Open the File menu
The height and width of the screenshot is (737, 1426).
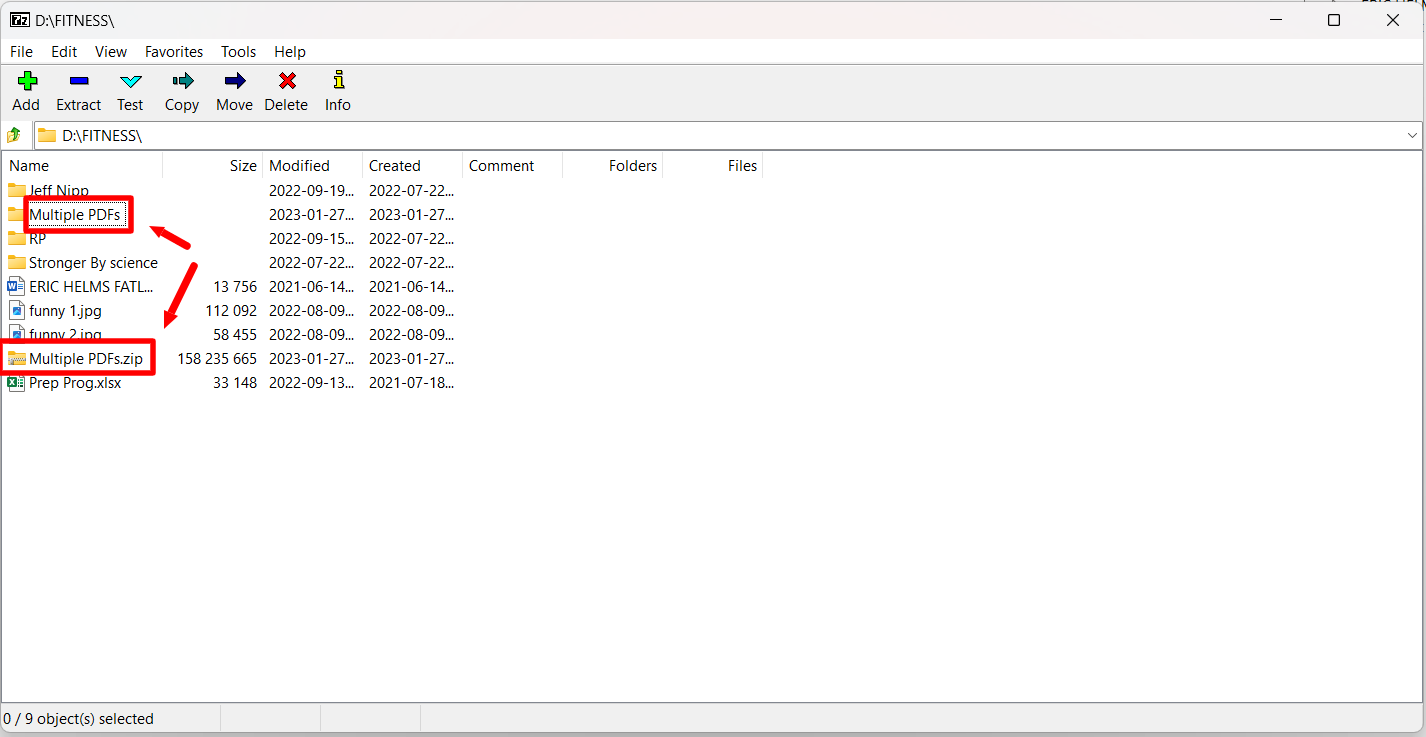[x=21, y=52]
